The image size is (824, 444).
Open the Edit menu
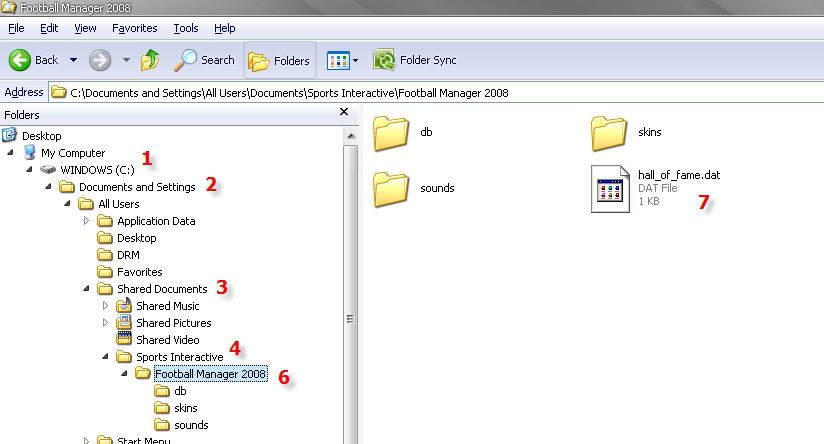pyautogui.click(x=49, y=28)
